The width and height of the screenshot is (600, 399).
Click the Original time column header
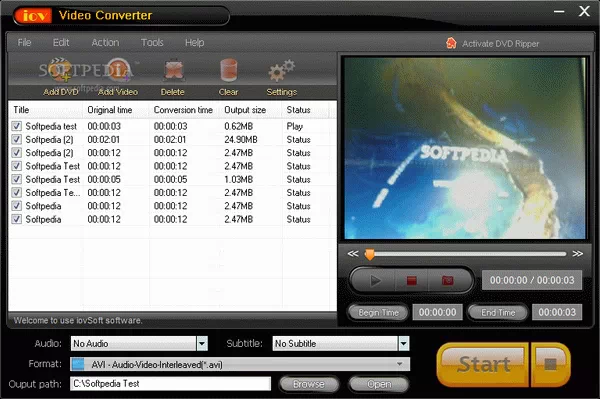click(x=116, y=110)
